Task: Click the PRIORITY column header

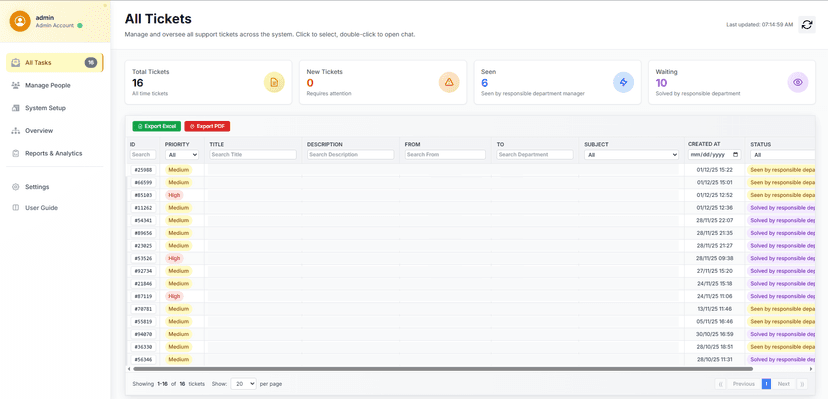Action: point(177,144)
